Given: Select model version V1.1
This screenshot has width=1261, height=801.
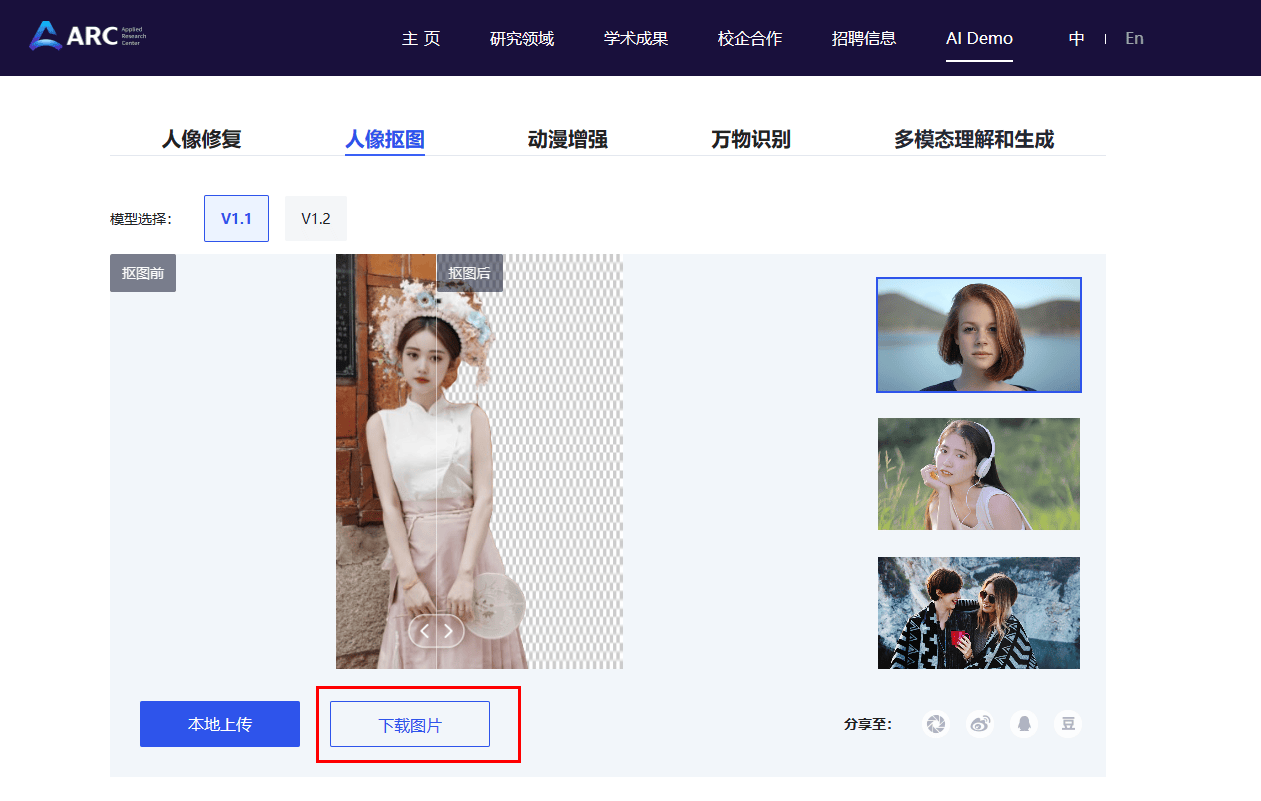Looking at the screenshot, I should tap(236, 218).
